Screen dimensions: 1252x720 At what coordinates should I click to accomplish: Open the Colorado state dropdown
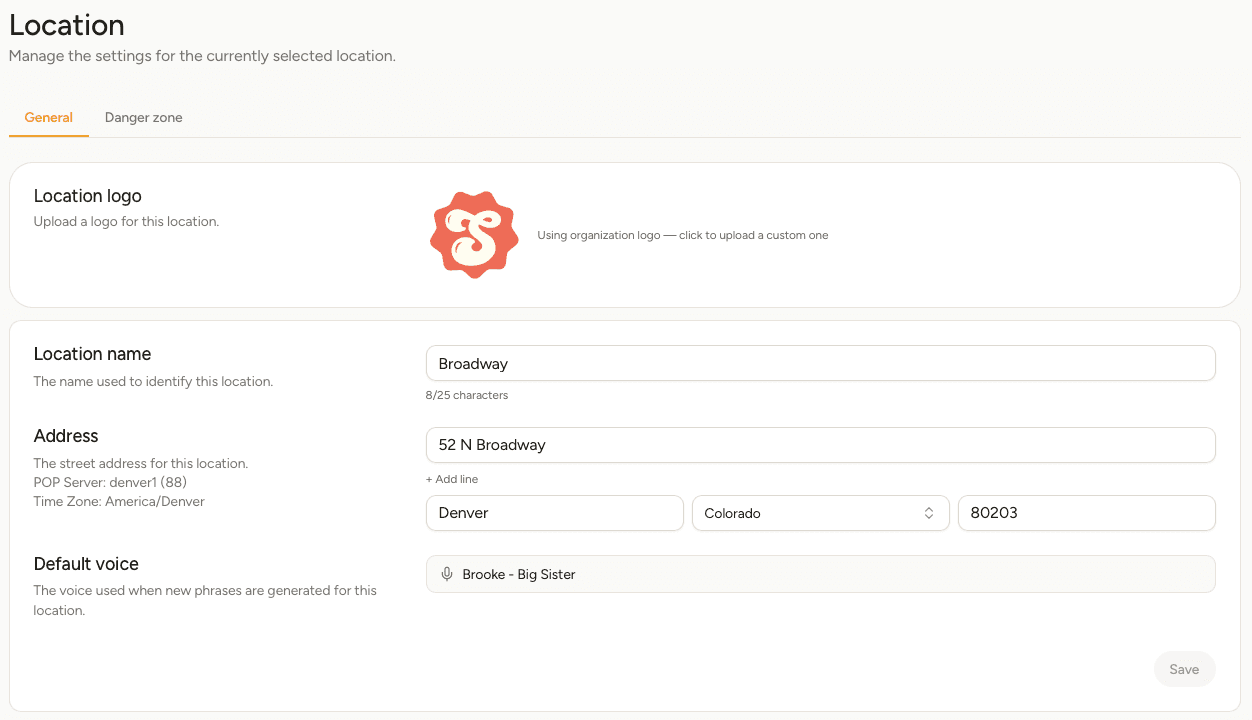coord(820,513)
